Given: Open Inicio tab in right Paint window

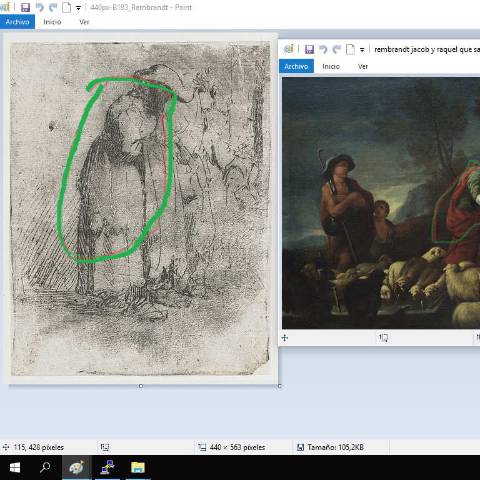Looking at the screenshot, I should (331, 66).
